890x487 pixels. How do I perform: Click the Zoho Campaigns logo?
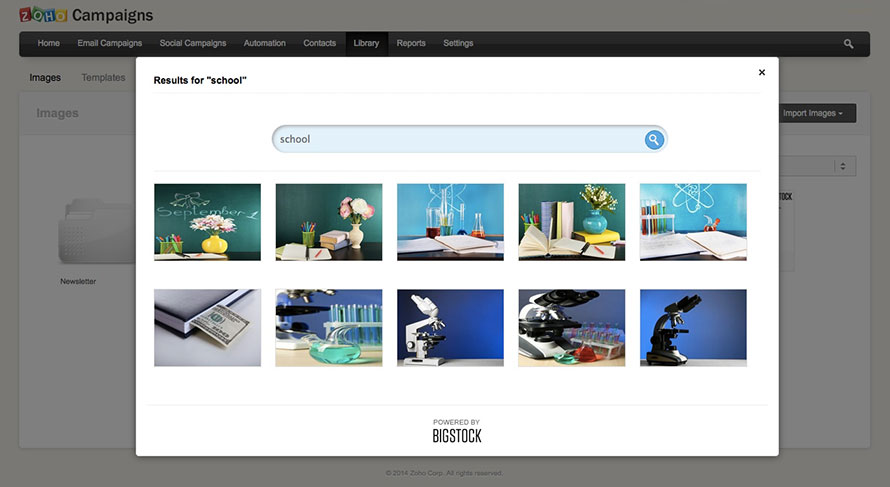(86, 15)
